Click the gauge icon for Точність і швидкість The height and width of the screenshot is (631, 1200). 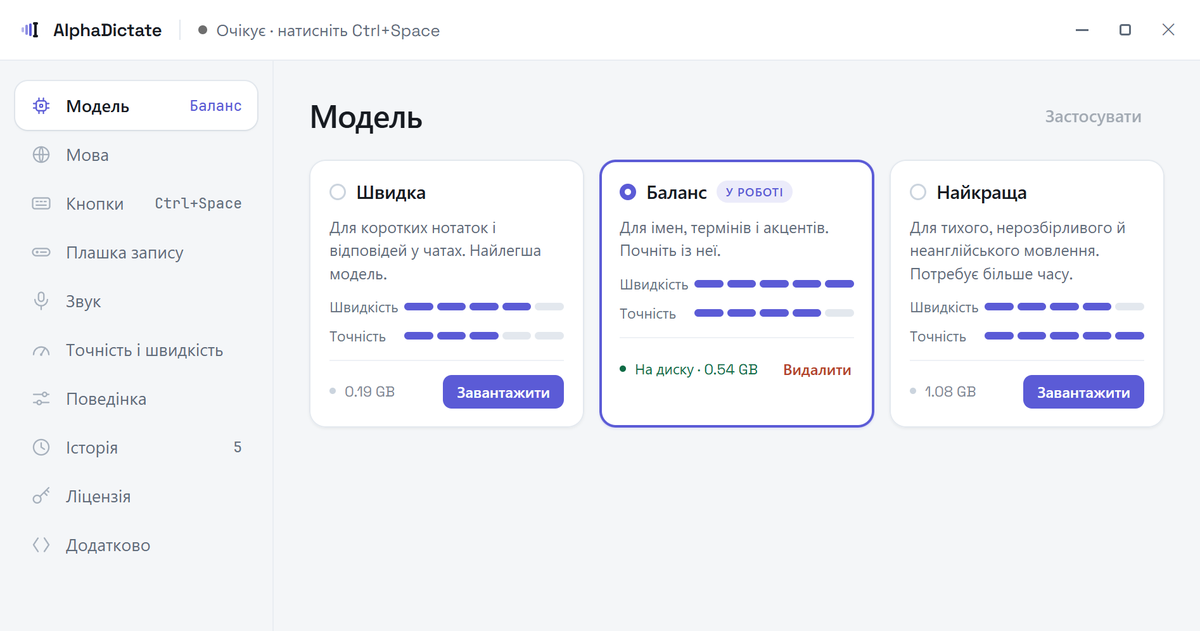click(41, 350)
